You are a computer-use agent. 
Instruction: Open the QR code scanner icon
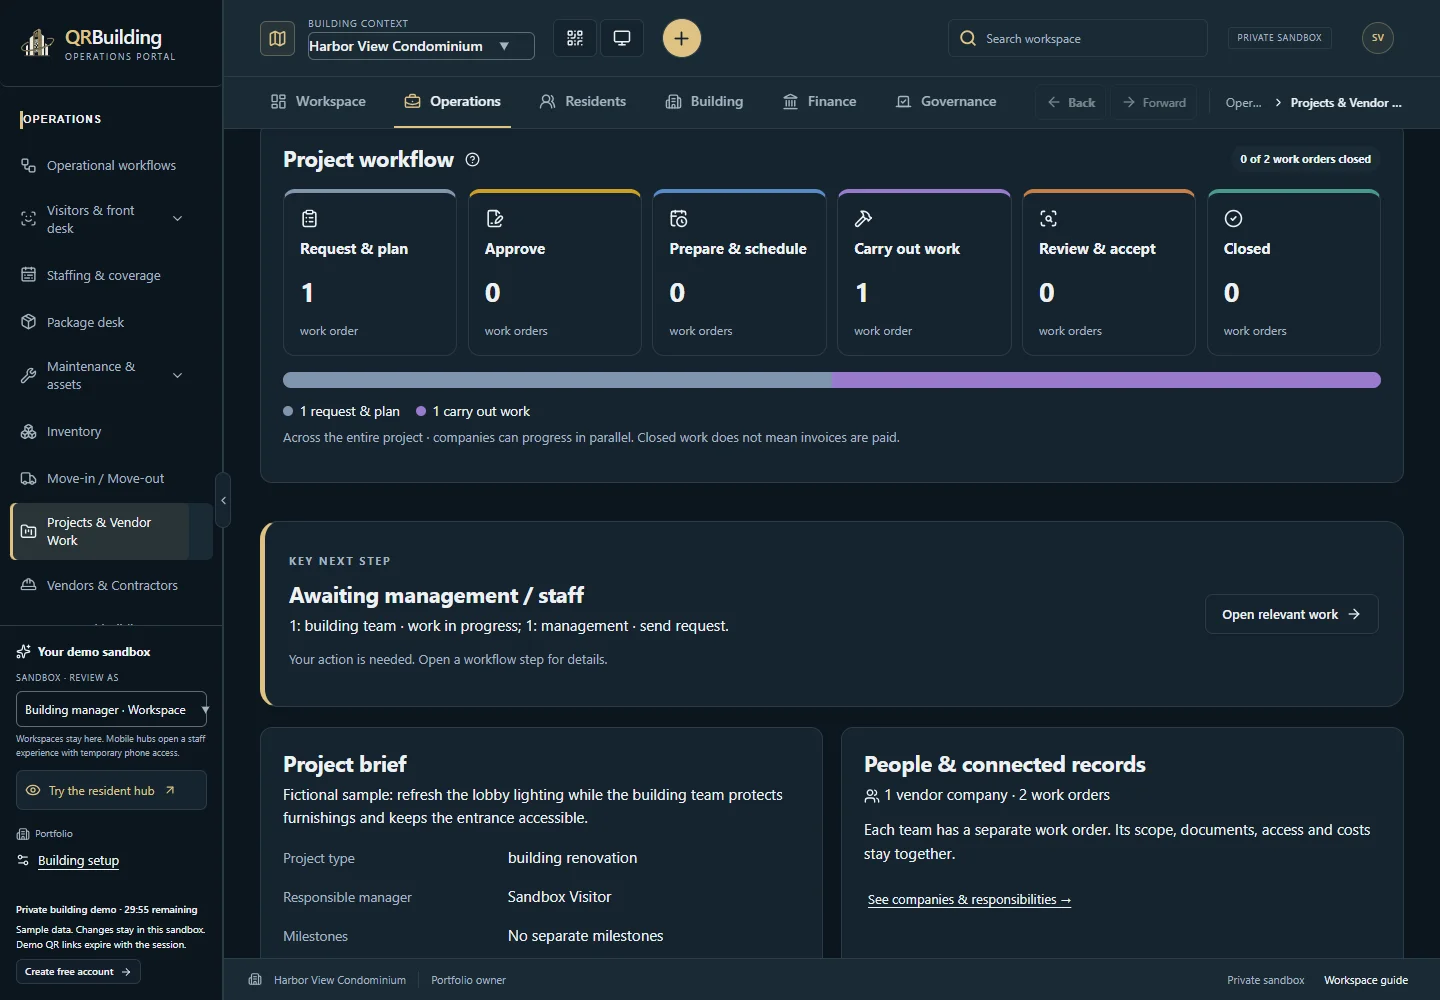point(575,38)
